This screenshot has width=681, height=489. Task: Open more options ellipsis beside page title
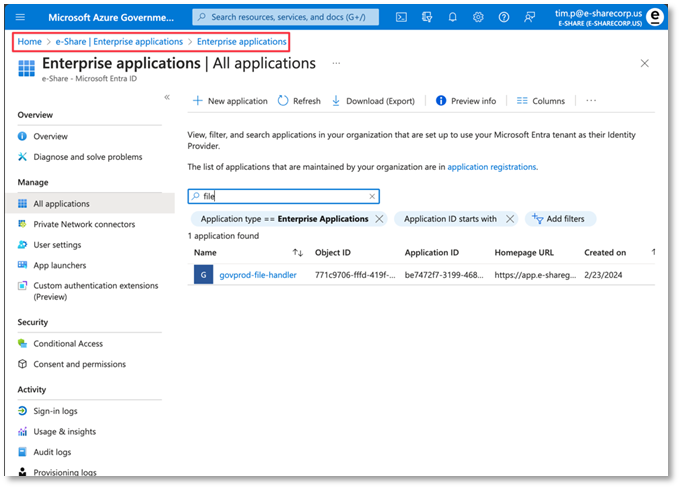click(x=336, y=63)
